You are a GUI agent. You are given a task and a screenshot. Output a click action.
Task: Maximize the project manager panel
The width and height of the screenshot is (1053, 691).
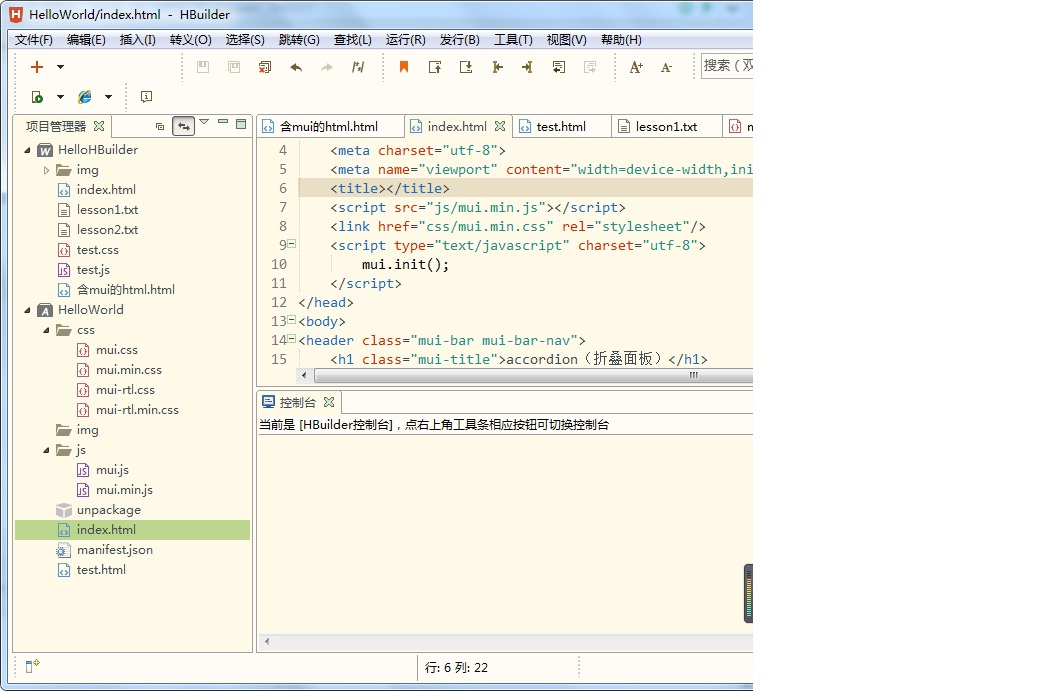pyautogui.click(x=241, y=124)
